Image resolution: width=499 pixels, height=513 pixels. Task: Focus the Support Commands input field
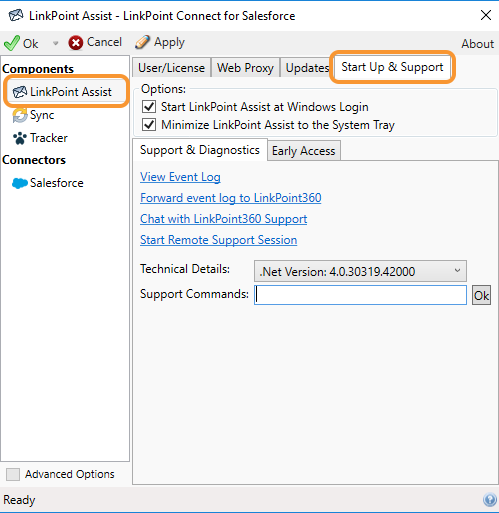[x=360, y=295]
